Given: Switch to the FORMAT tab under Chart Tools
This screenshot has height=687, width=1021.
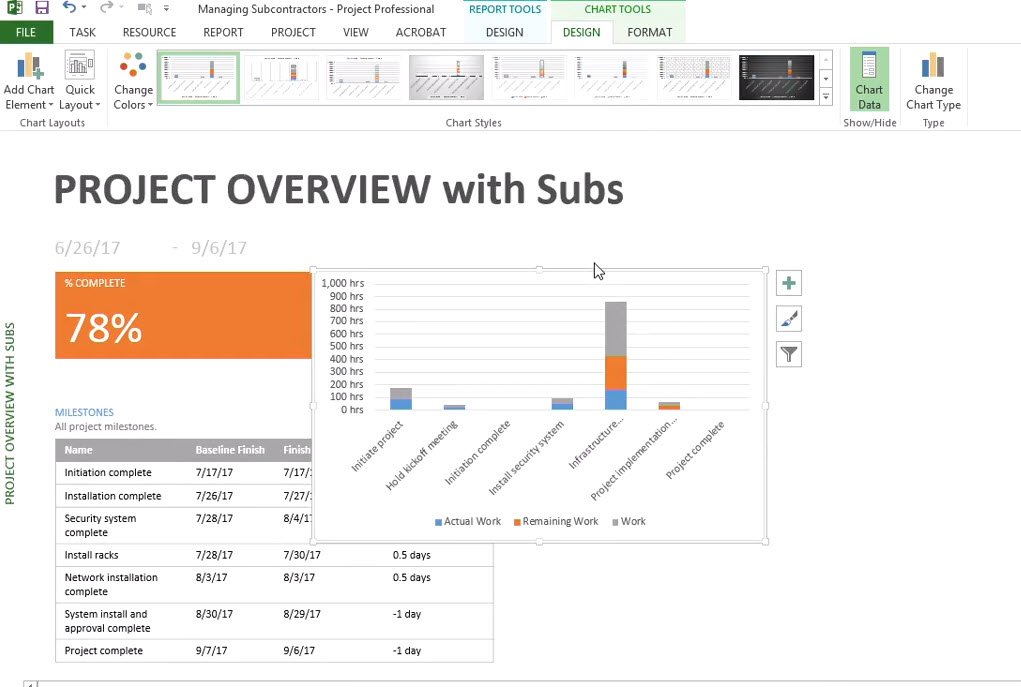Looking at the screenshot, I should pyautogui.click(x=649, y=32).
